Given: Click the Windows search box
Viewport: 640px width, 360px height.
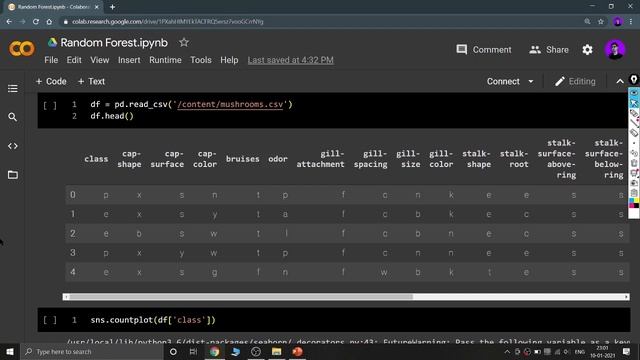Looking at the screenshot, I should coord(92,351).
